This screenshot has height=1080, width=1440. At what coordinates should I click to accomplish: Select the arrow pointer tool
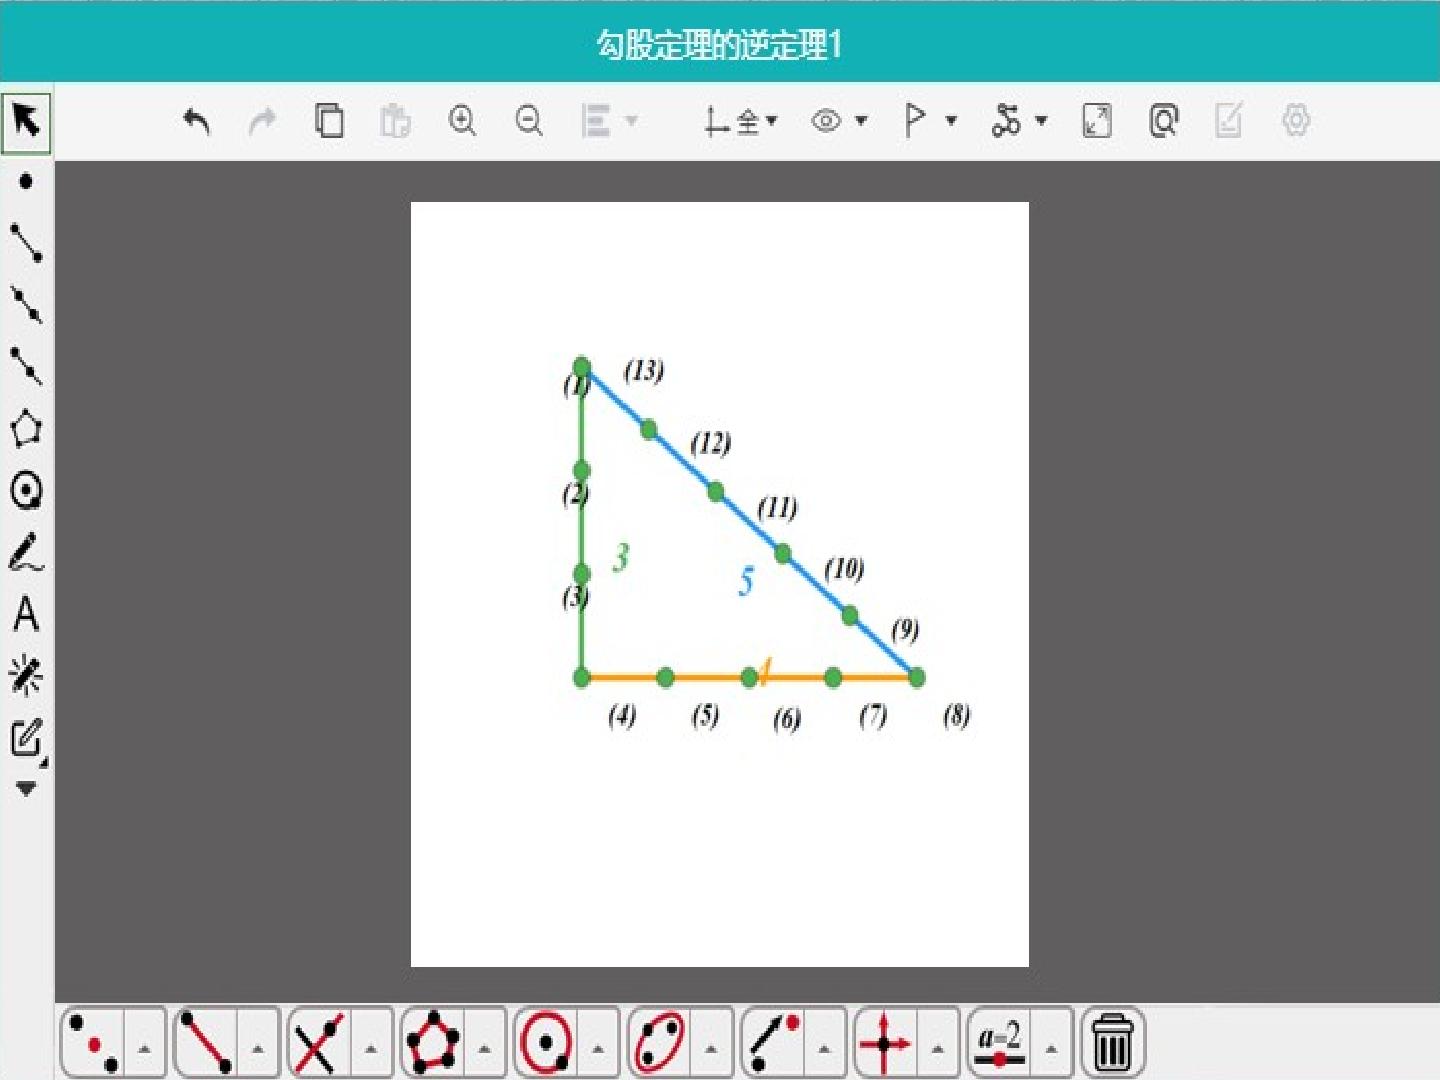click(x=26, y=122)
